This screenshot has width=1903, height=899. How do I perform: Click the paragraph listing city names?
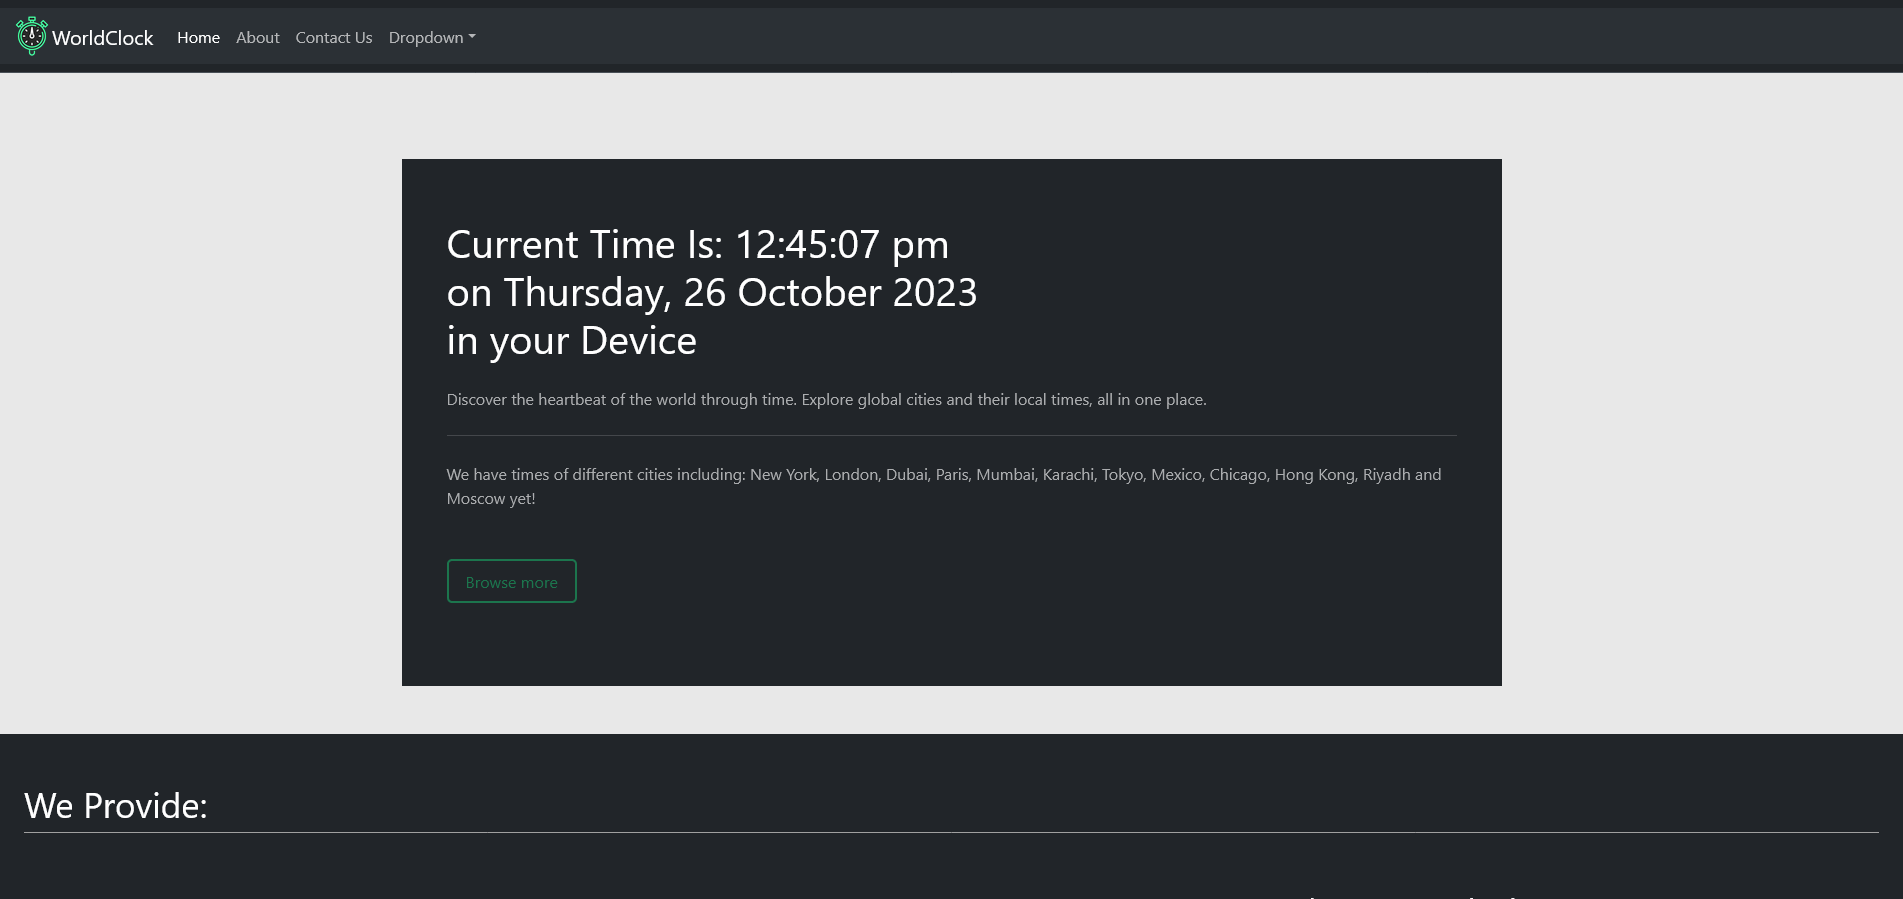944,486
